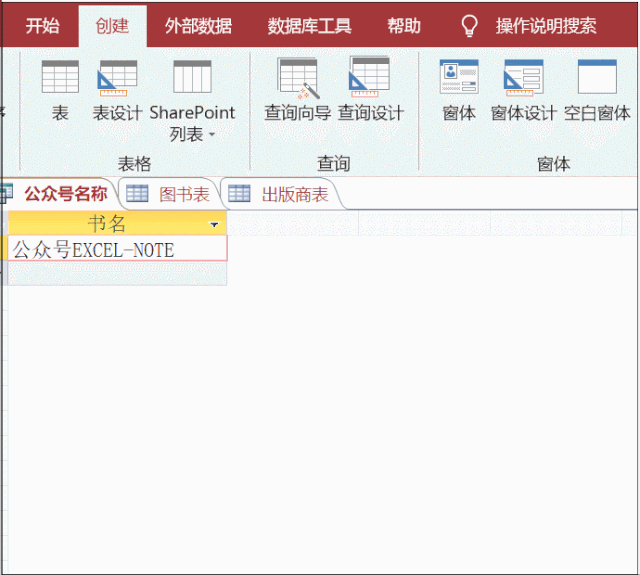This screenshot has width=640, height=575.
Task: Click the datasheet icon on the 出版商表 tab
Action: click(x=239, y=193)
